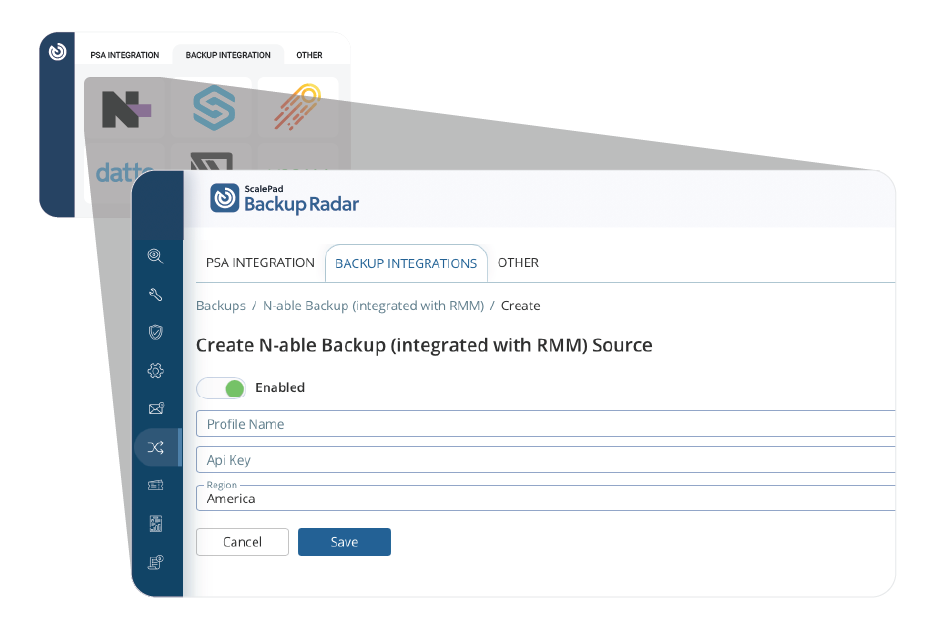The width and height of the screenshot is (947, 636).
Task: Select BACKUP INTEGRATION tab in background window
Action: pos(228,55)
